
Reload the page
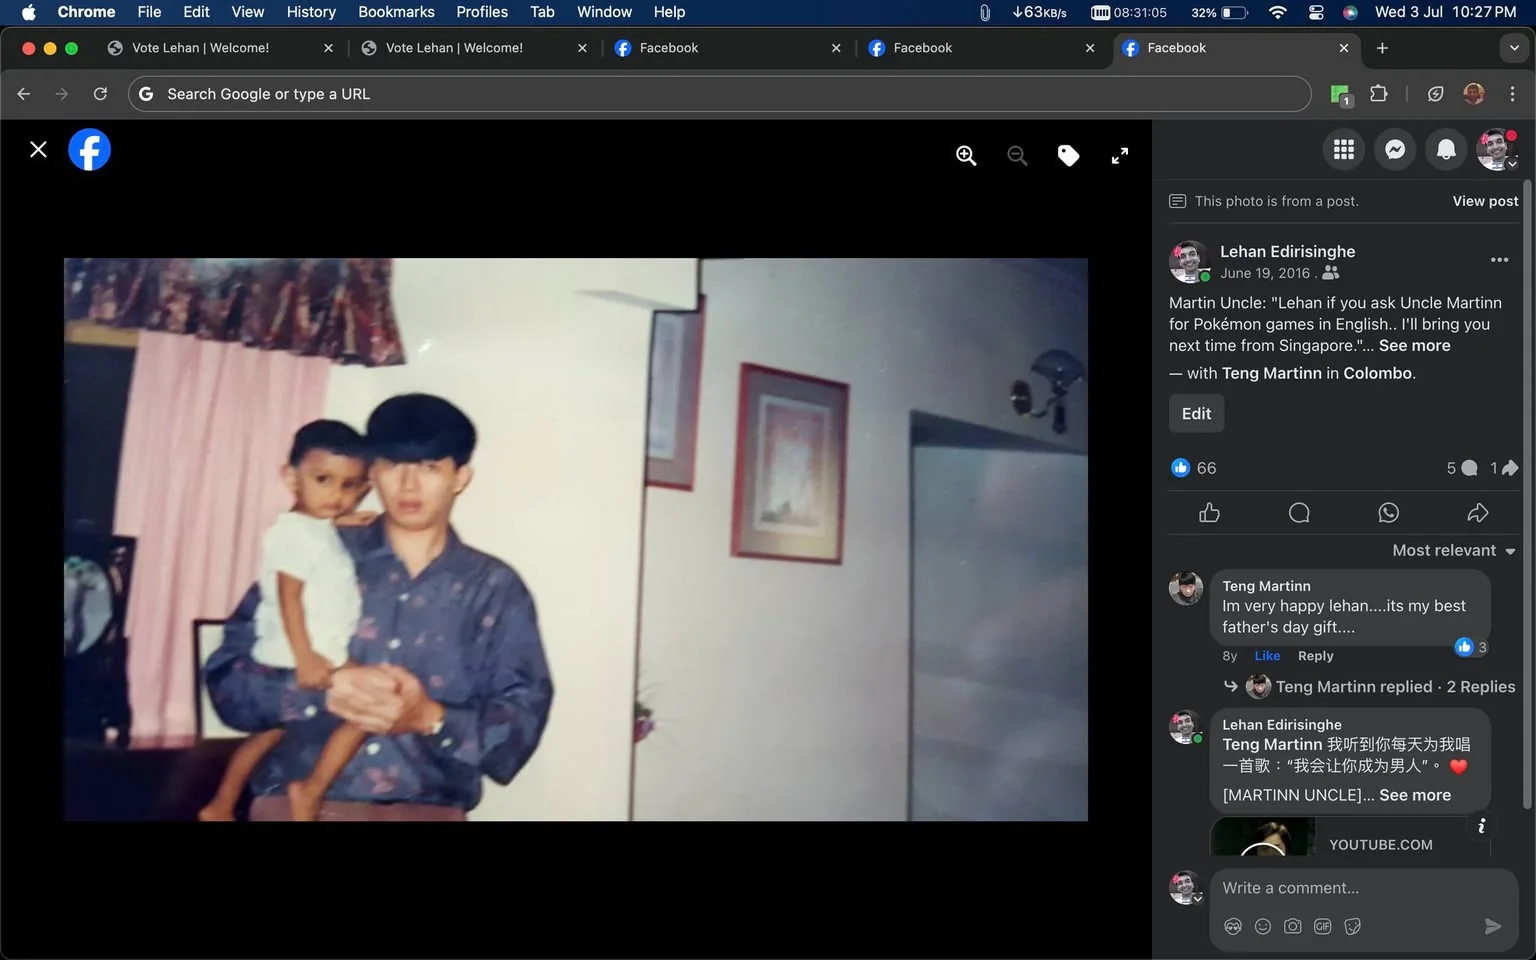tap(100, 94)
